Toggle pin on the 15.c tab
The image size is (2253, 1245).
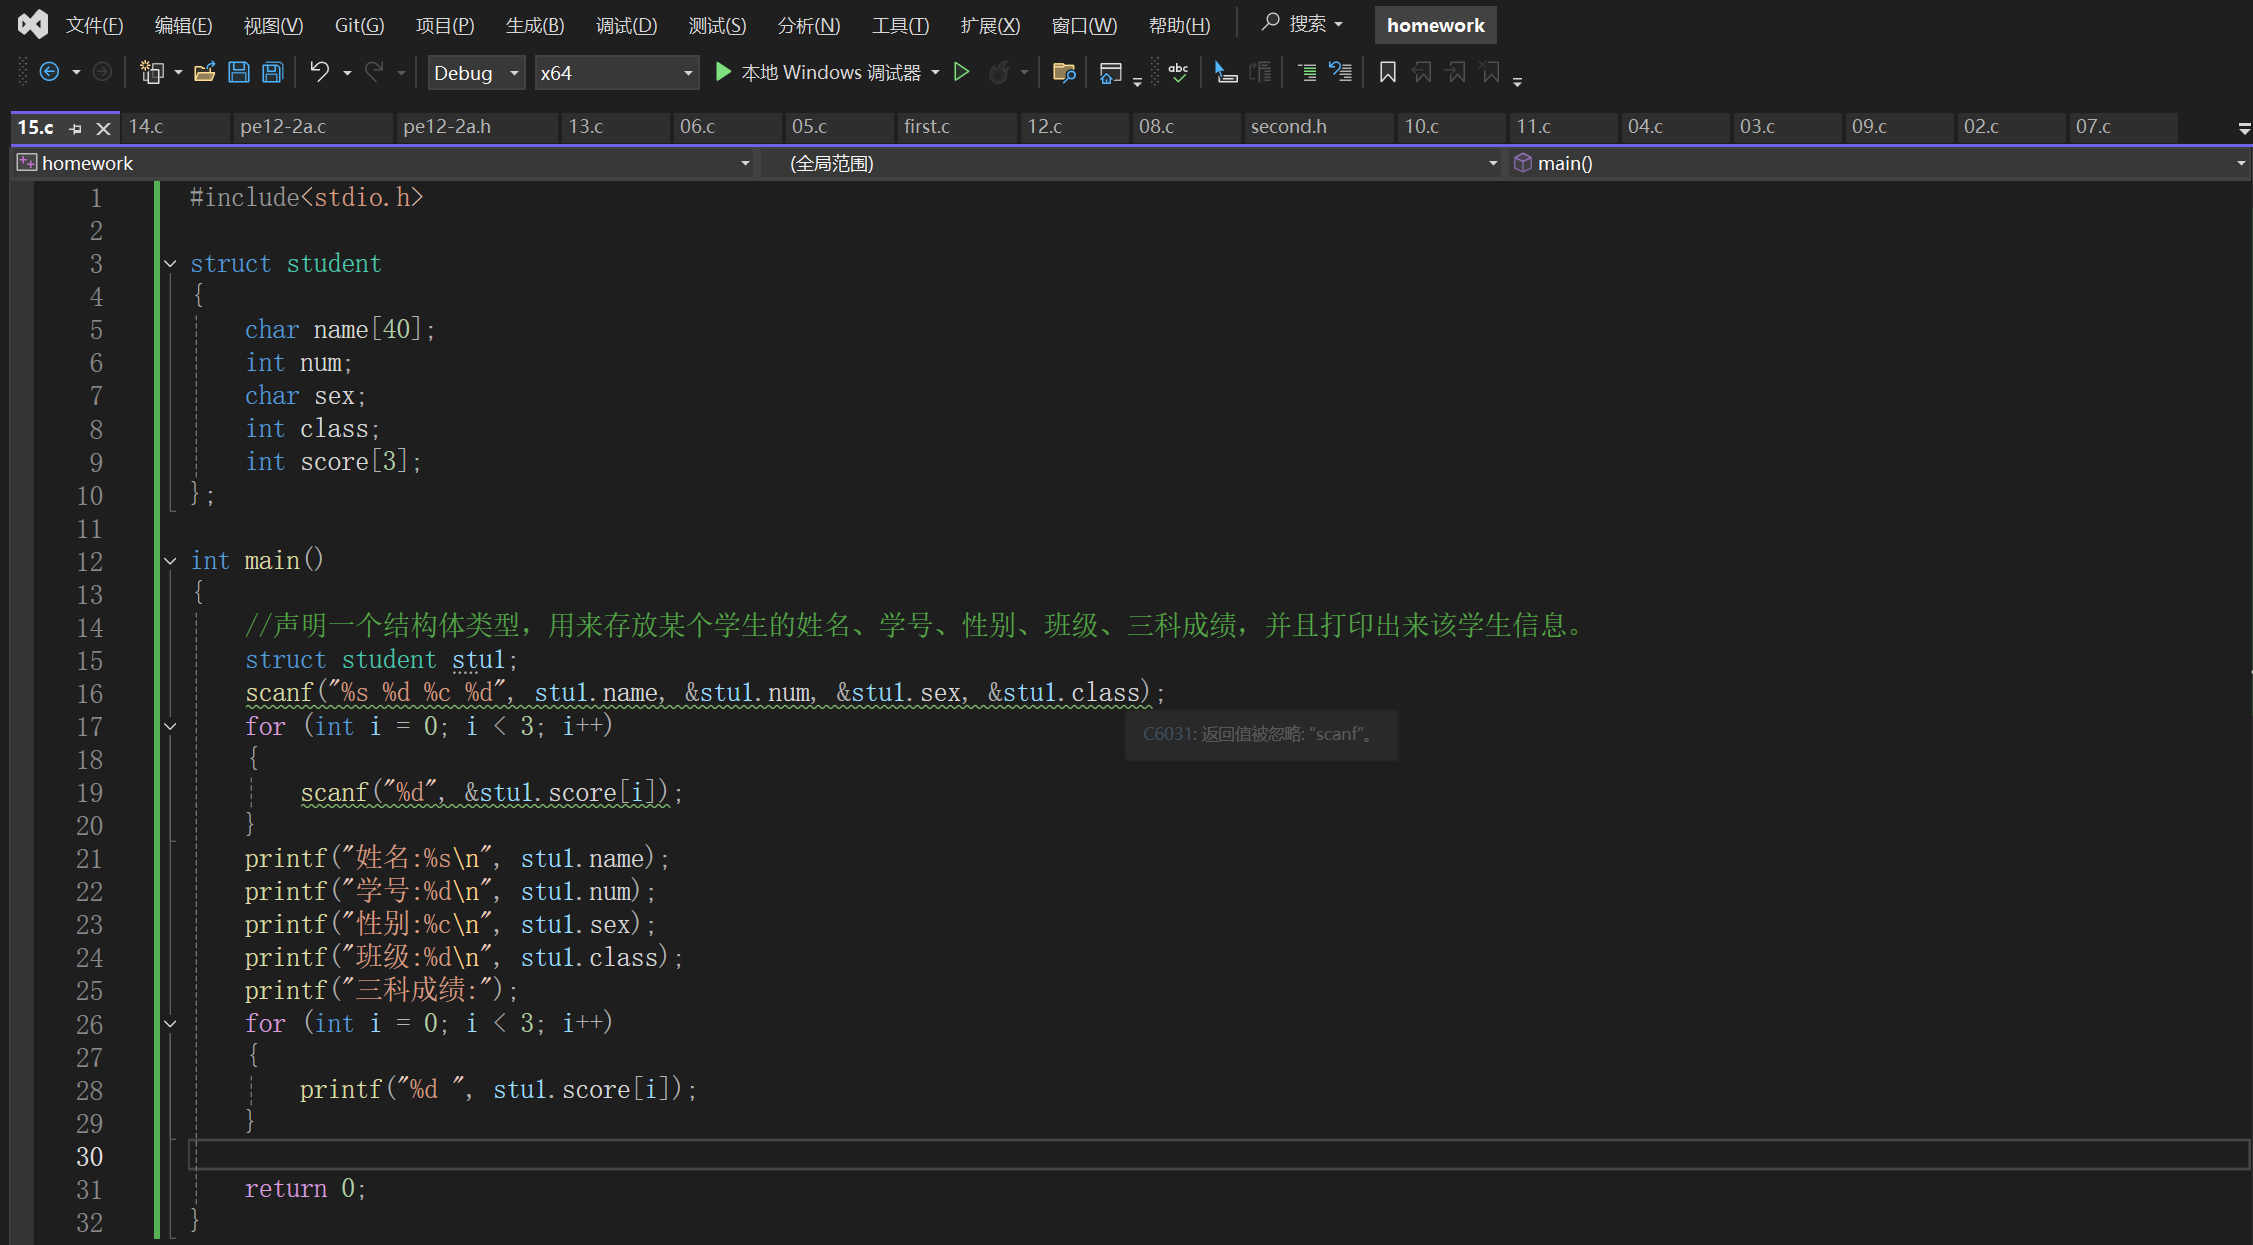point(75,128)
